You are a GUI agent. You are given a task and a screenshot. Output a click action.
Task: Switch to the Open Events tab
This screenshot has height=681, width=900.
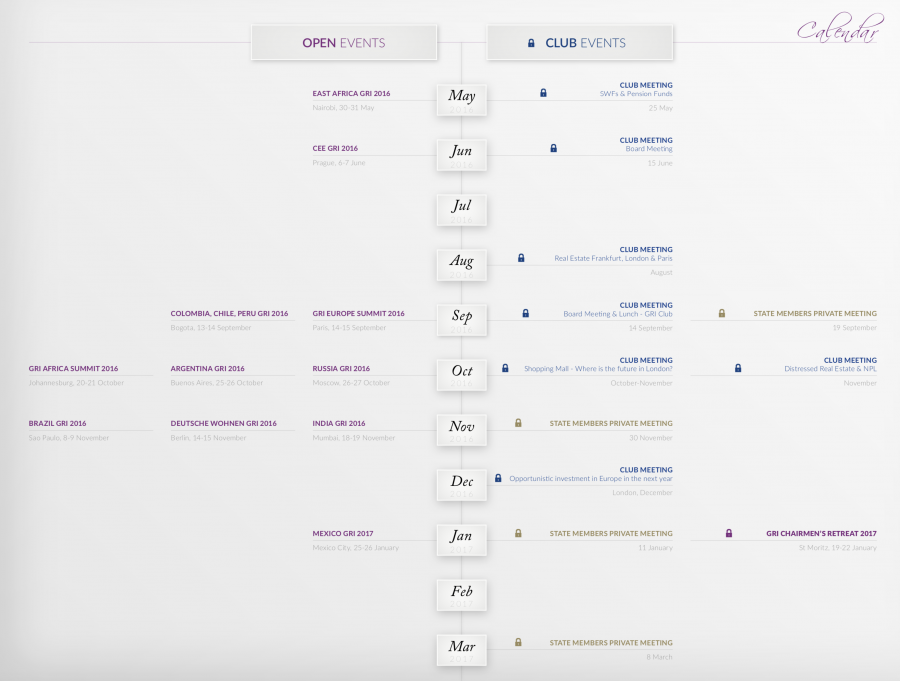click(x=344, y=43)
